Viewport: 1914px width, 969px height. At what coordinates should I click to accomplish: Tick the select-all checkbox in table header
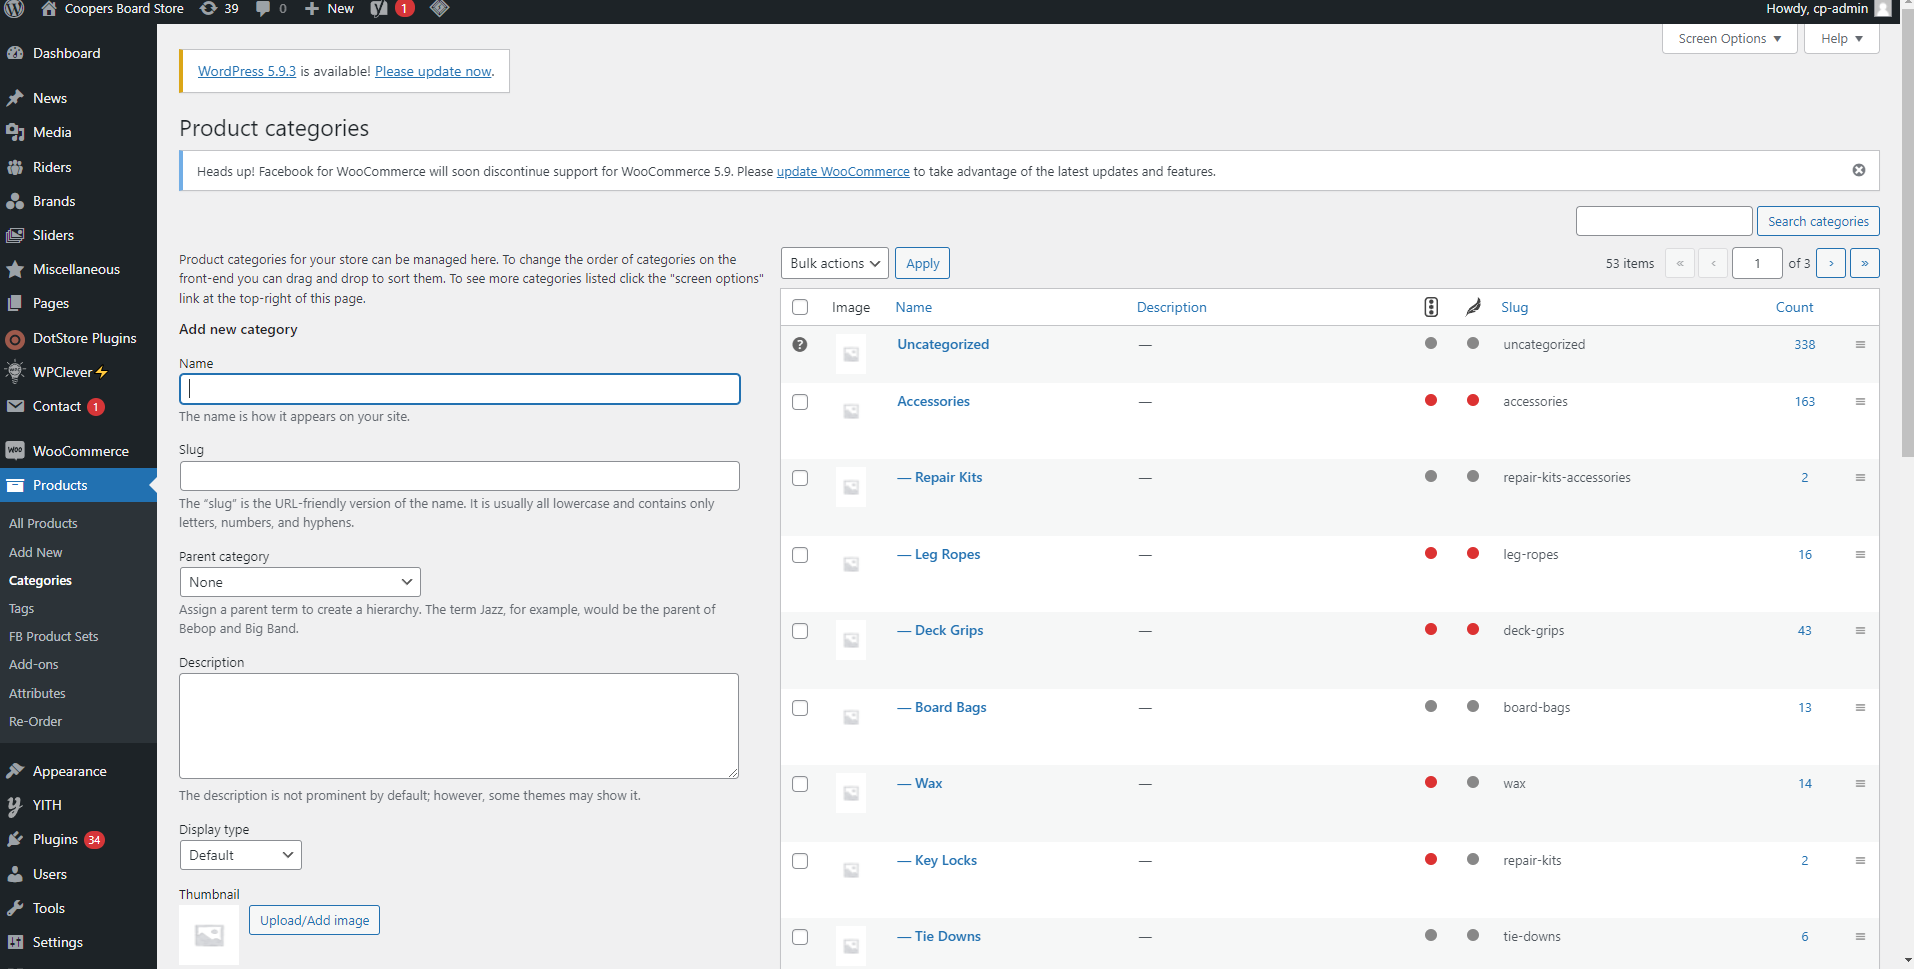800,307
